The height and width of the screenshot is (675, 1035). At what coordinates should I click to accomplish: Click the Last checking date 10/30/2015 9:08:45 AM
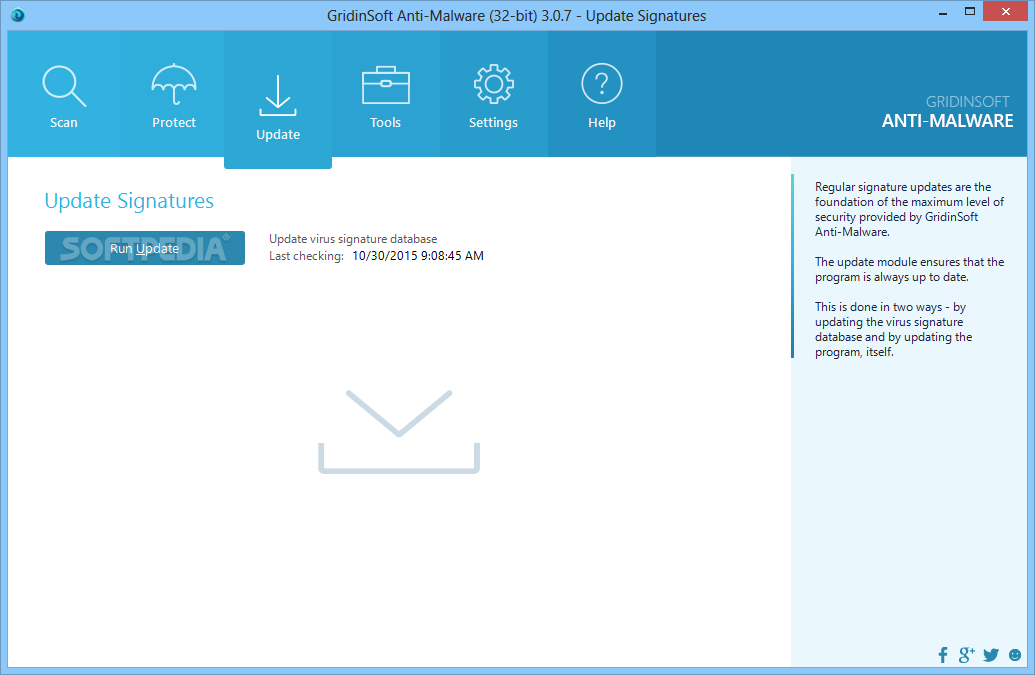coord(418,255)
